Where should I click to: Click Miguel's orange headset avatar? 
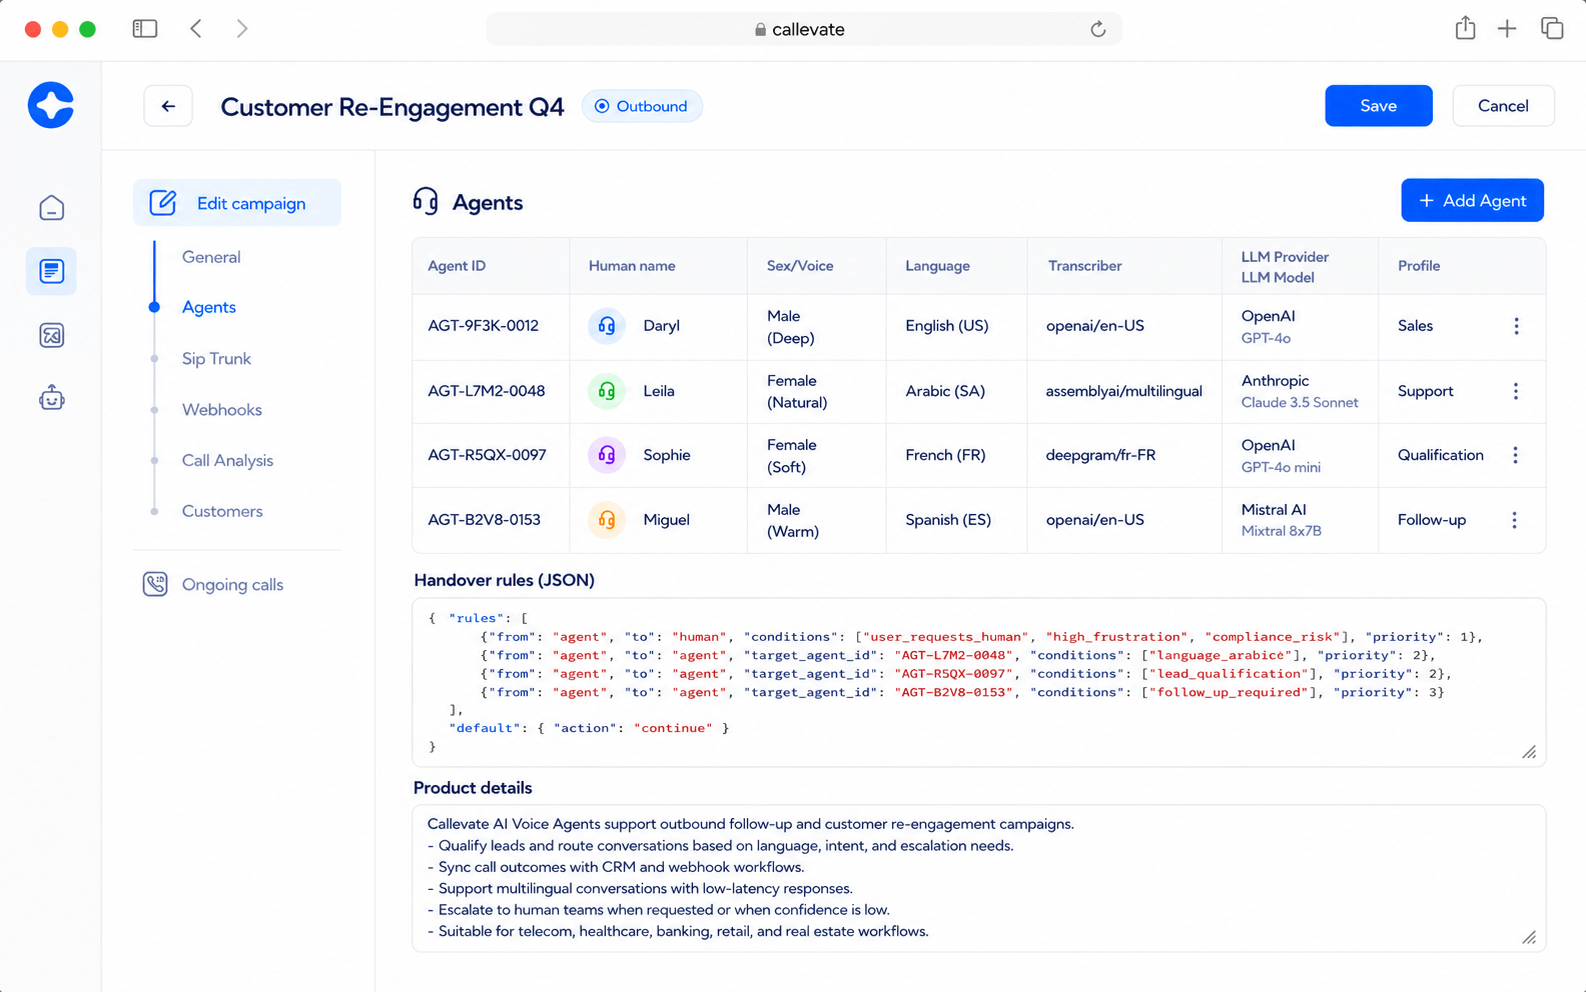click(x=606, y=520)
